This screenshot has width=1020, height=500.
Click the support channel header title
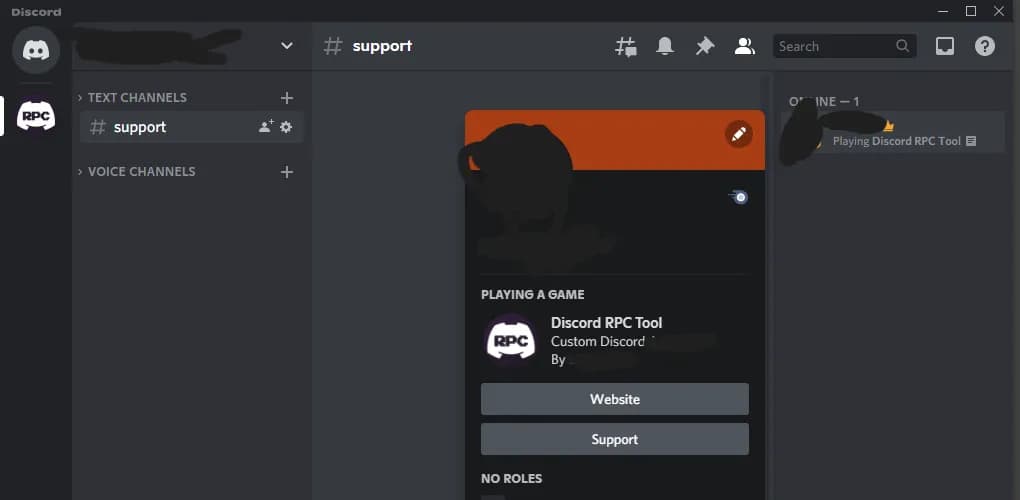click(382, 46)
